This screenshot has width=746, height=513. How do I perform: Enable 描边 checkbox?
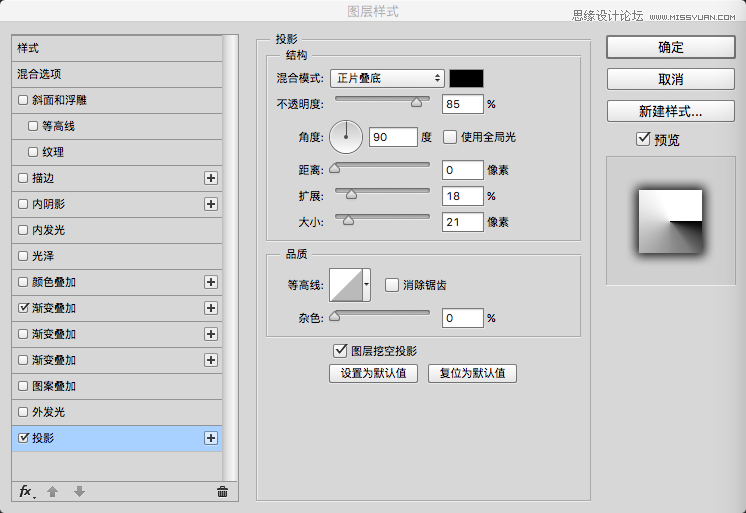tap(23, 178)
